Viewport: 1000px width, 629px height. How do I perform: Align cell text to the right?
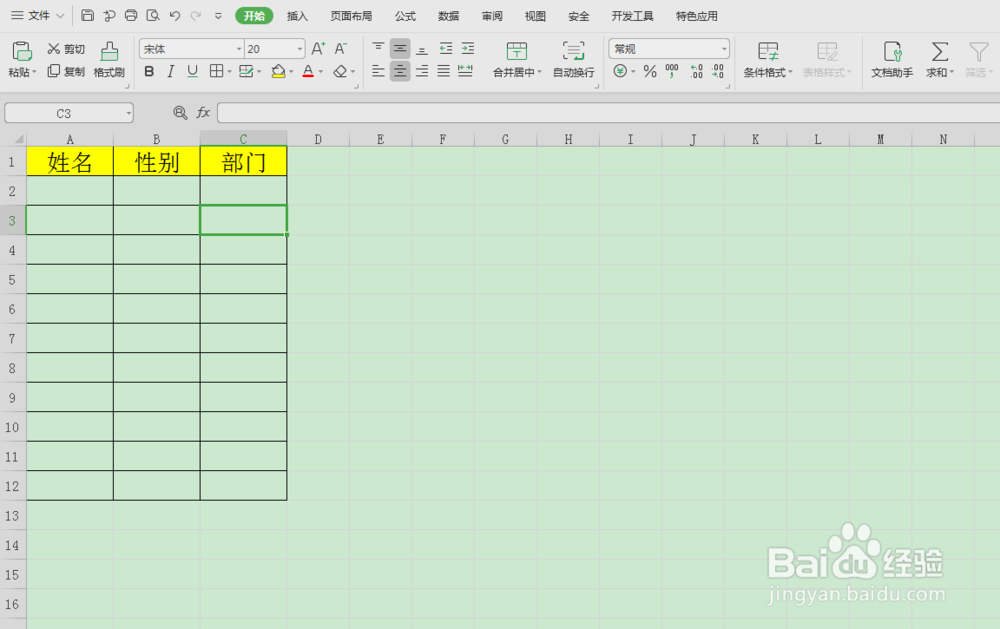tap(422, 71)
